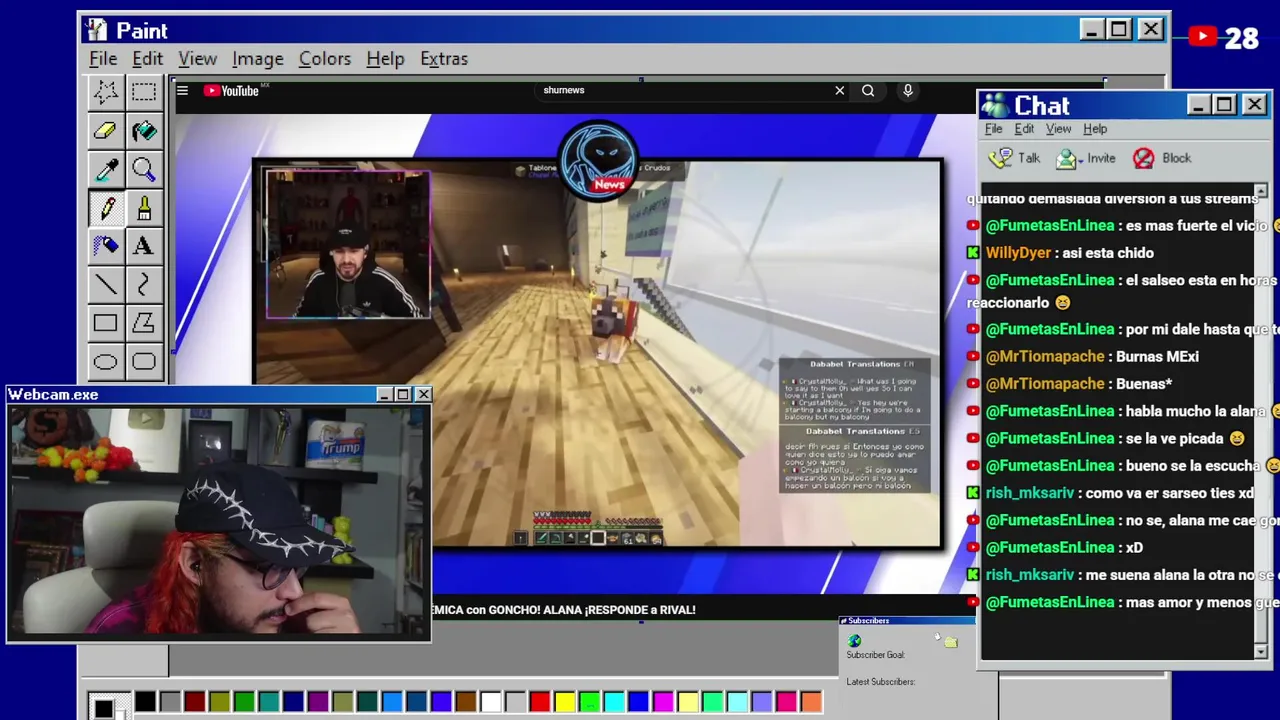Pick the orange color swatch

tap(811, 702)
